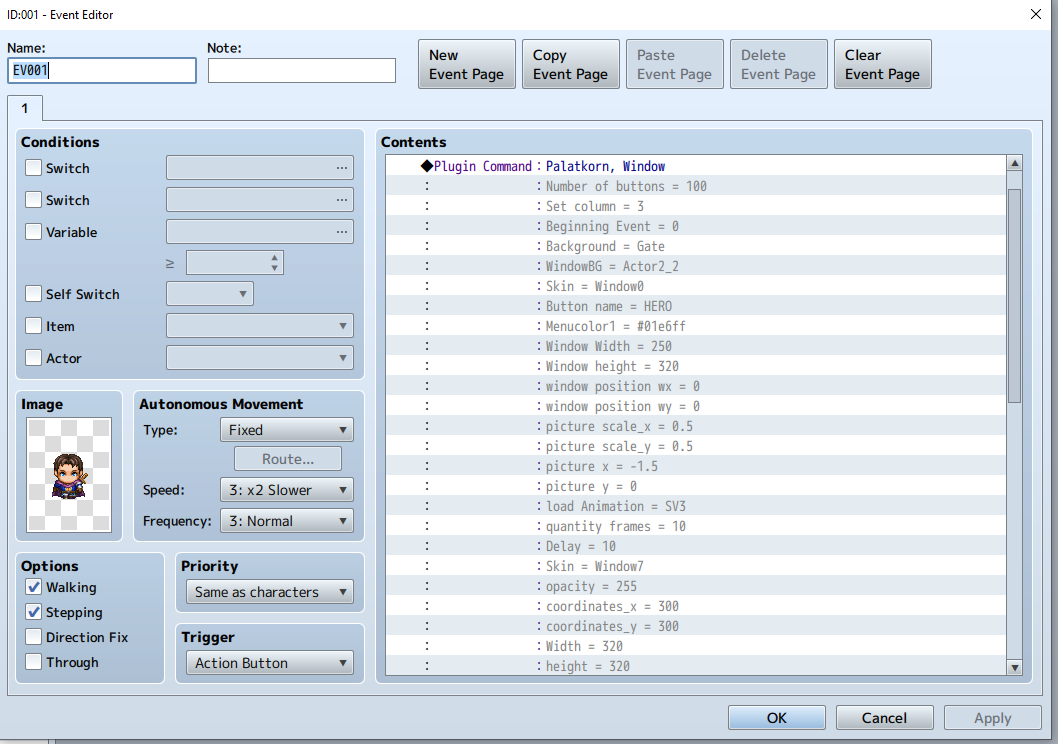
Task: Check the Through option
Action: pyautogui.click(x=33, y=662)
